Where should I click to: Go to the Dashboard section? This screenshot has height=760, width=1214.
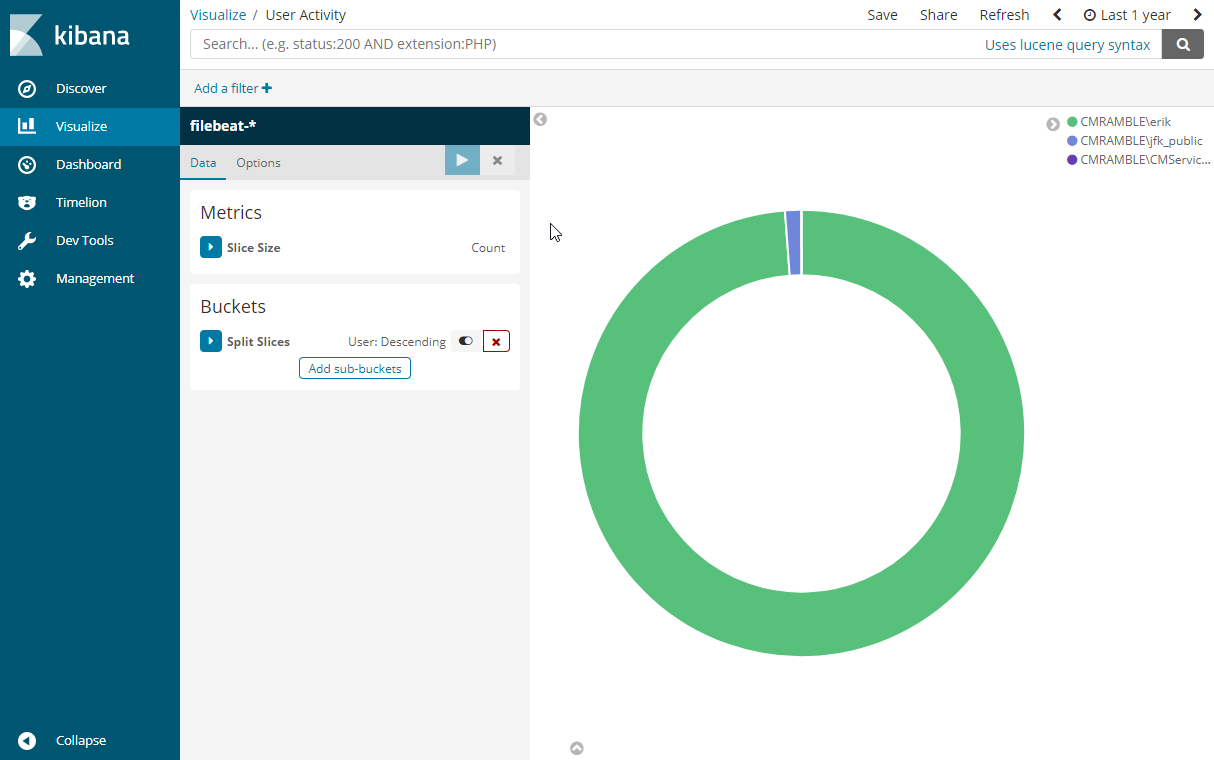point(88,164)
